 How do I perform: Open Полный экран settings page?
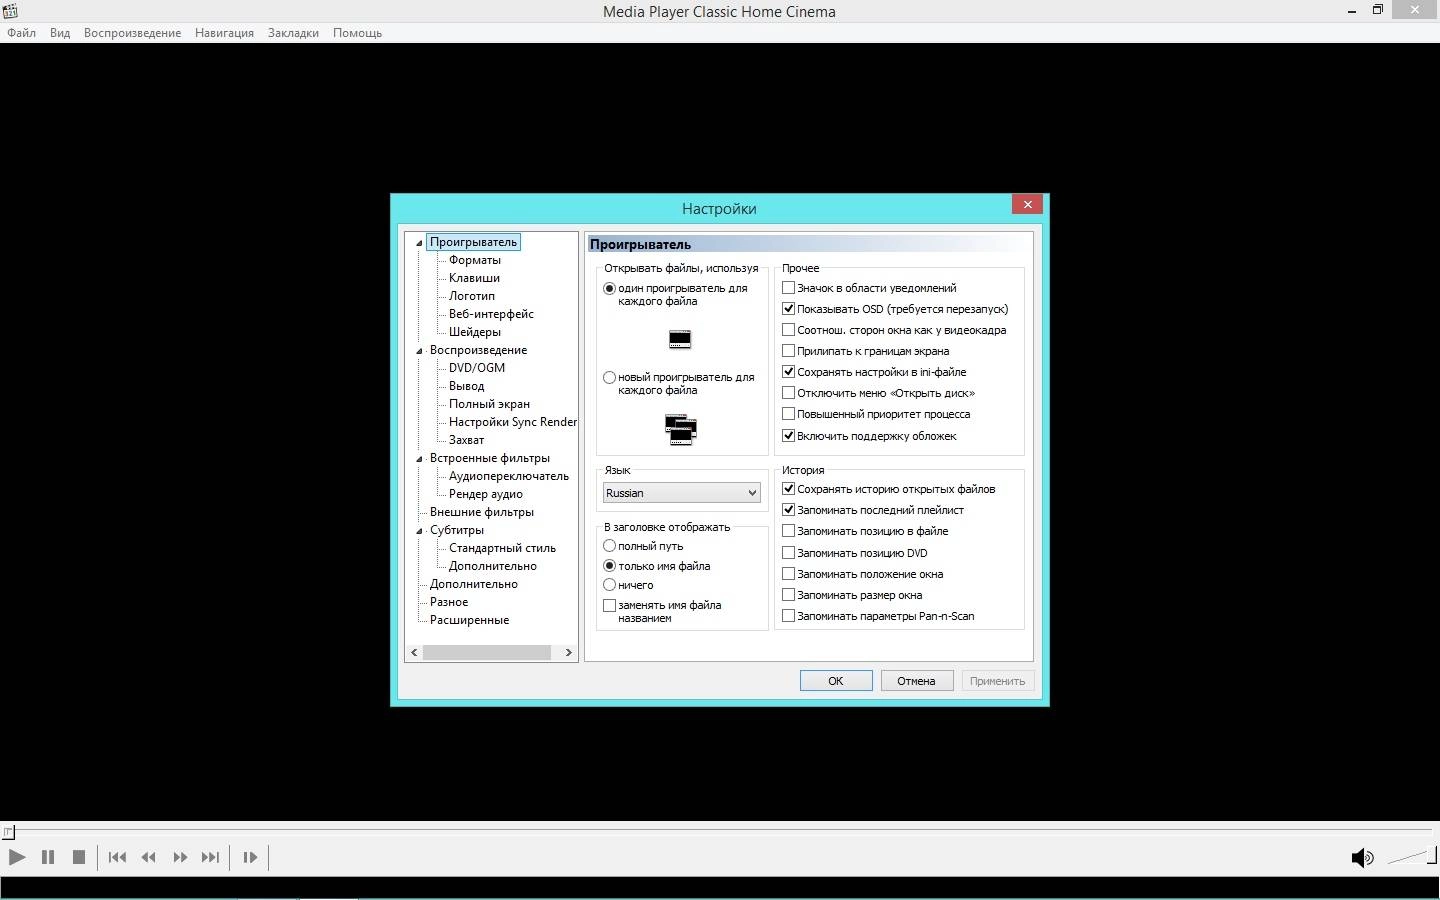click(489, 404)
